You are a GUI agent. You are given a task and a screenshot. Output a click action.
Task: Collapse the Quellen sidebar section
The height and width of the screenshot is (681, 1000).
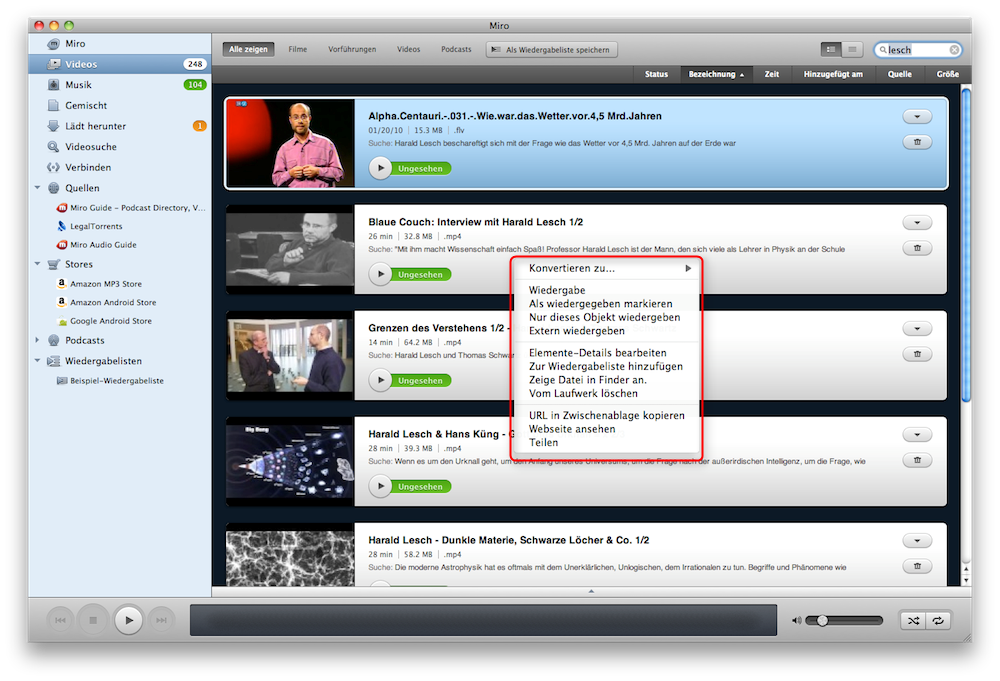(x=38, y=188)
